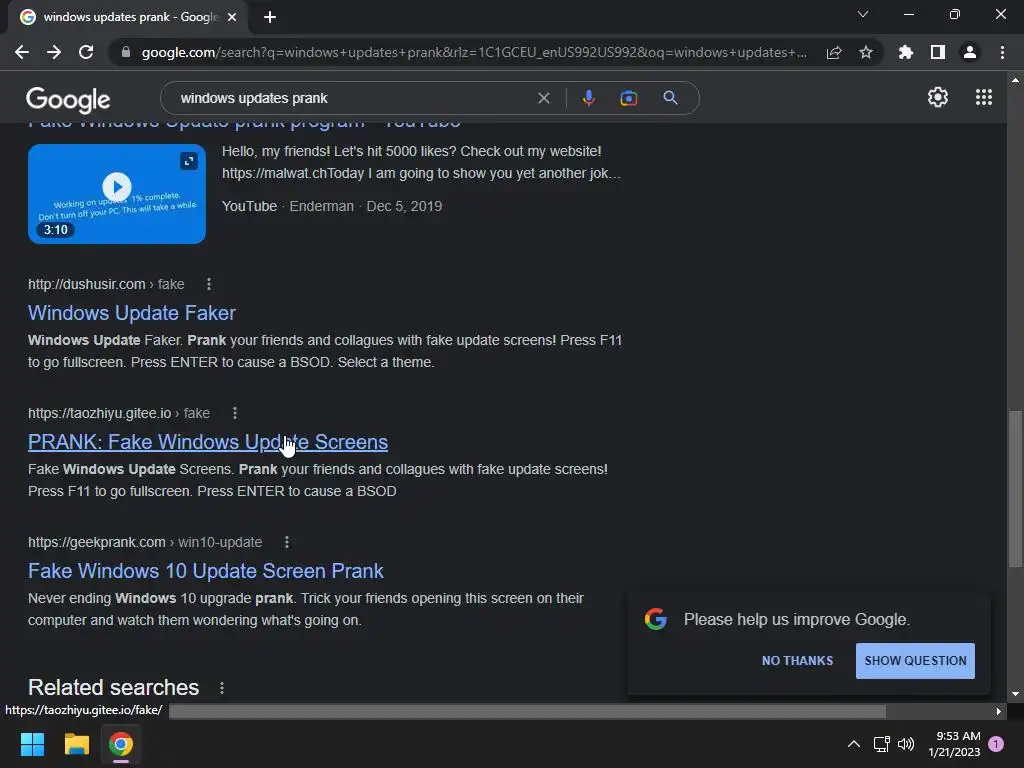Open notification center badge
Viewport: 1024px width, 768px height.
click(x=996, y=744)
